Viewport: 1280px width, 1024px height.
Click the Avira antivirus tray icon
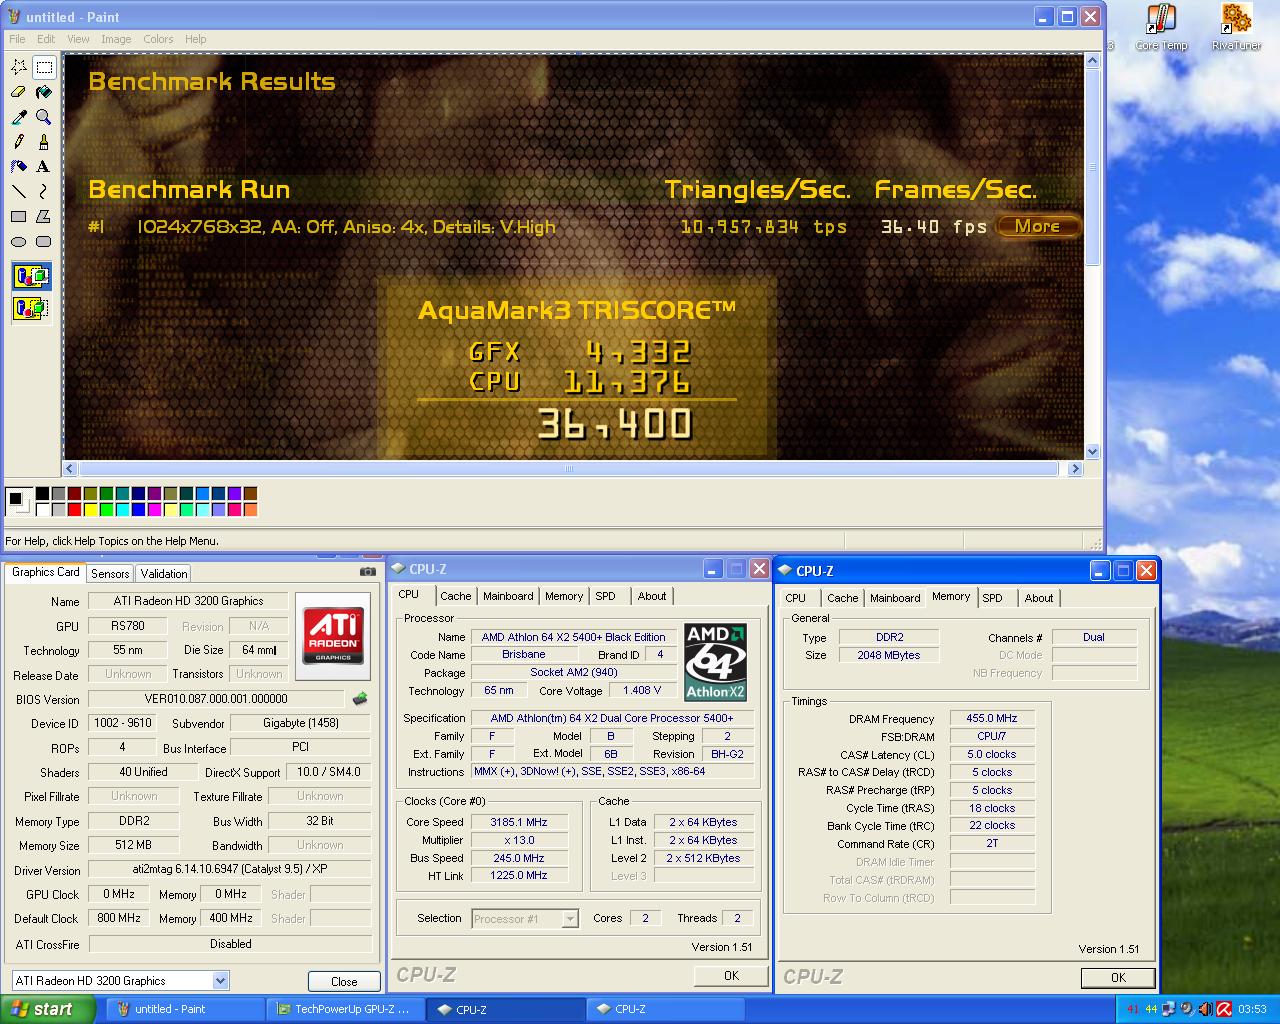click(x=1223, y=1009)
